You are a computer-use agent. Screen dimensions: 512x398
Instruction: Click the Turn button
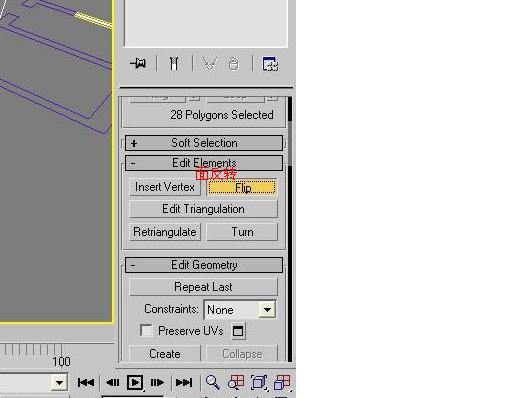(242, 232)
